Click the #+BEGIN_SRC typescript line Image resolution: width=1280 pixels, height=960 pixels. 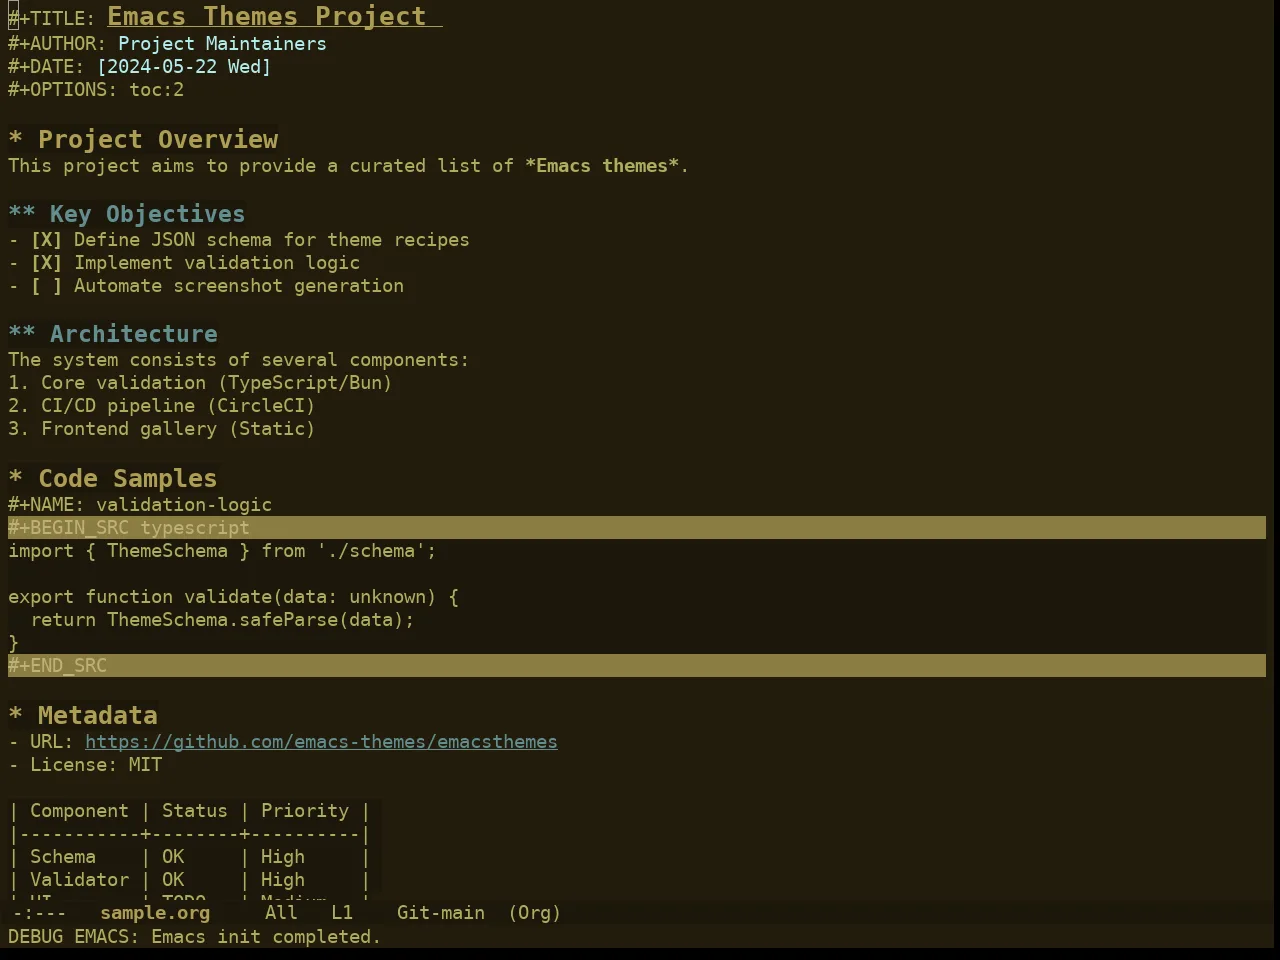click(637, 528)
